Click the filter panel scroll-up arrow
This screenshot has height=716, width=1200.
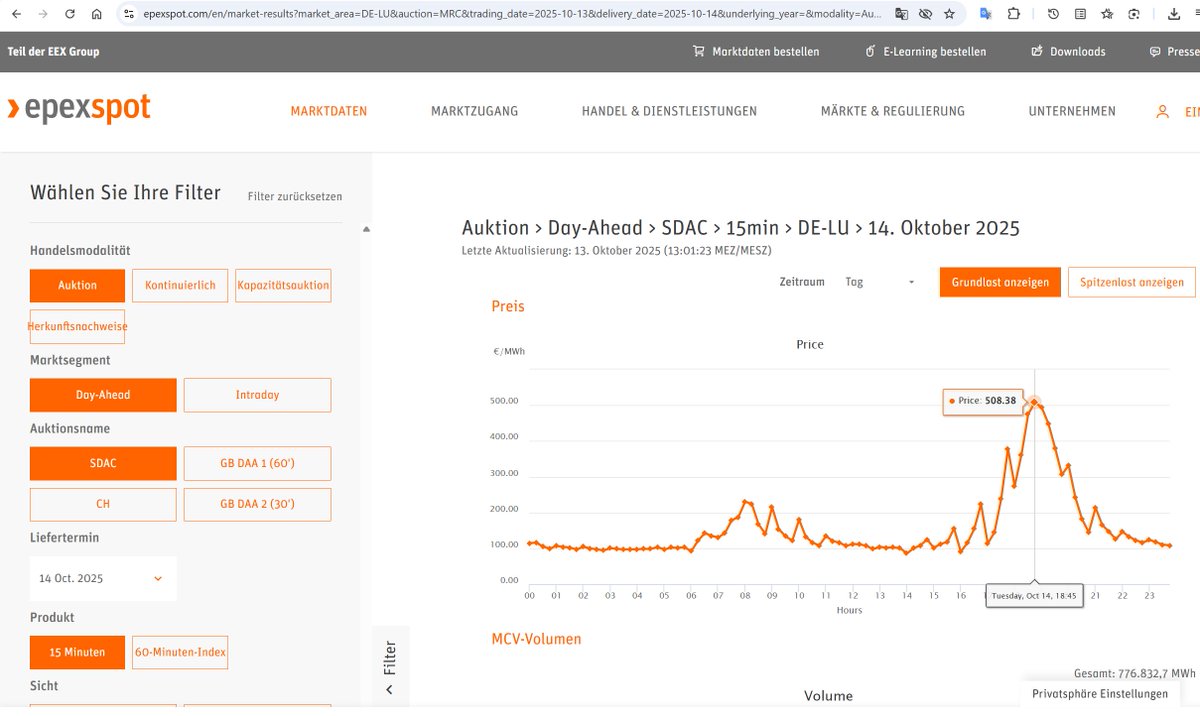tap(366, 229)
